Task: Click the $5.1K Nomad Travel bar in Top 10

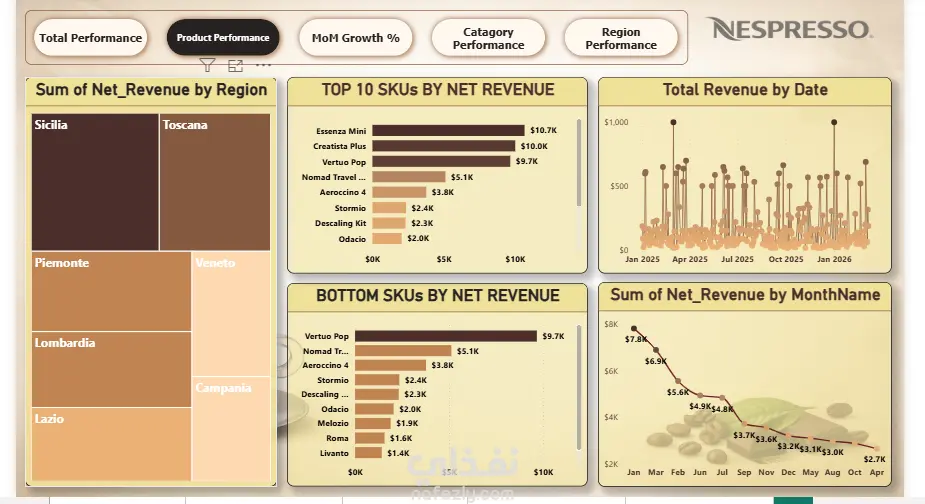Action: [409, 176]
